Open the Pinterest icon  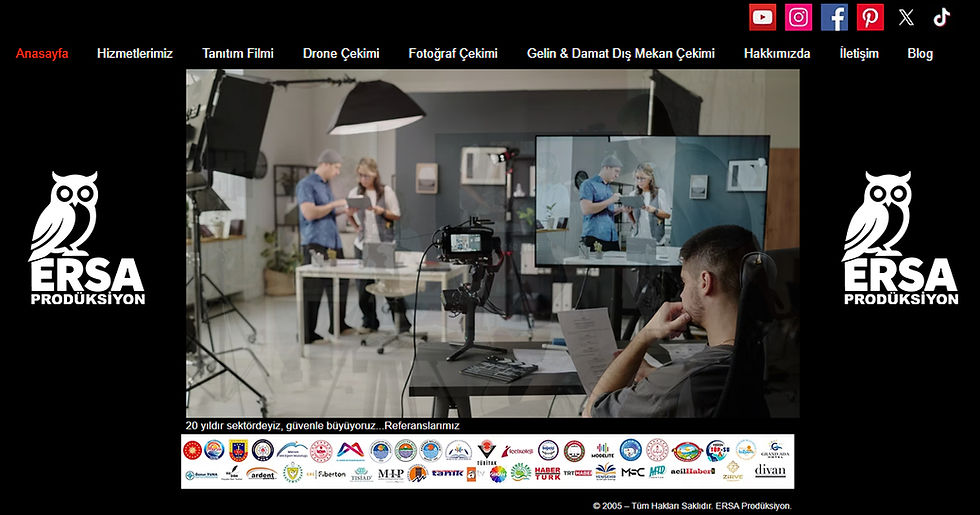coord(870,18)
